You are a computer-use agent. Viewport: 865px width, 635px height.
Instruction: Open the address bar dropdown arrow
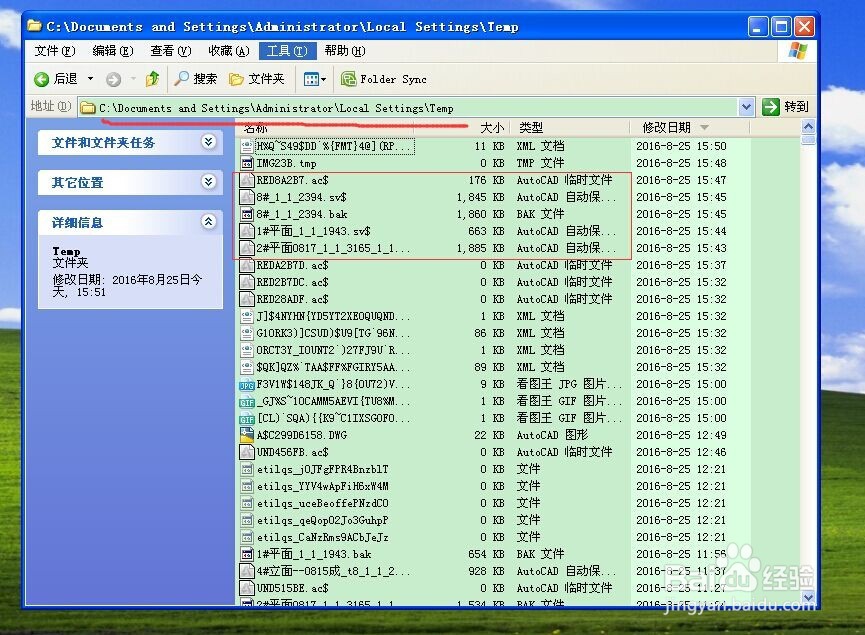click(746, 107)
